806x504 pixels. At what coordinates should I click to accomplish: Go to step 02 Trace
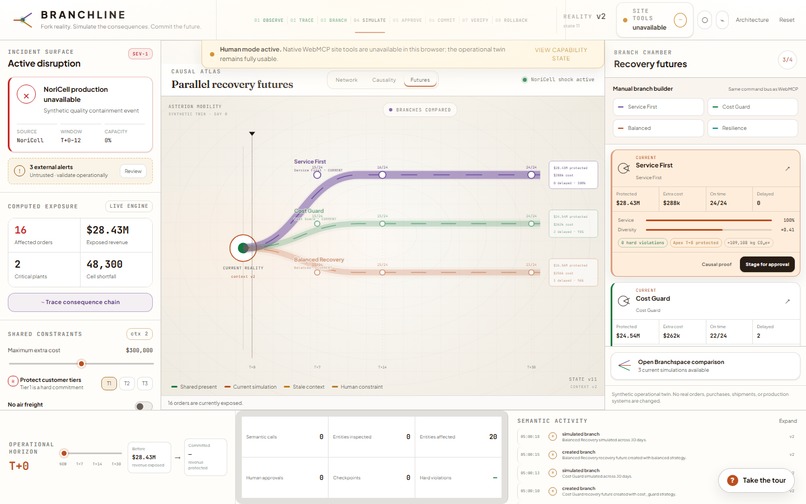point(302,20)
